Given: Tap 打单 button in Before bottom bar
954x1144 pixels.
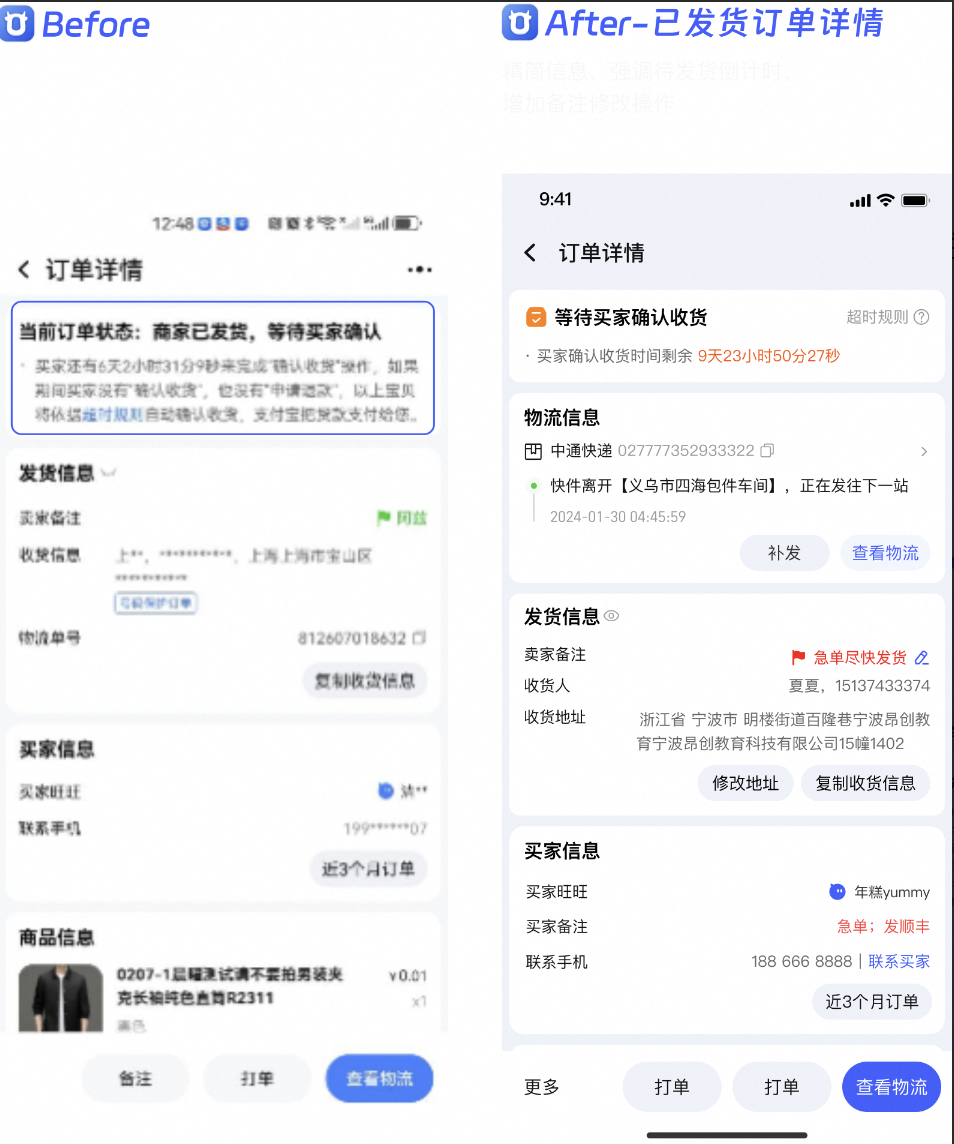Looking at the screenshot, I should 257,1078.
